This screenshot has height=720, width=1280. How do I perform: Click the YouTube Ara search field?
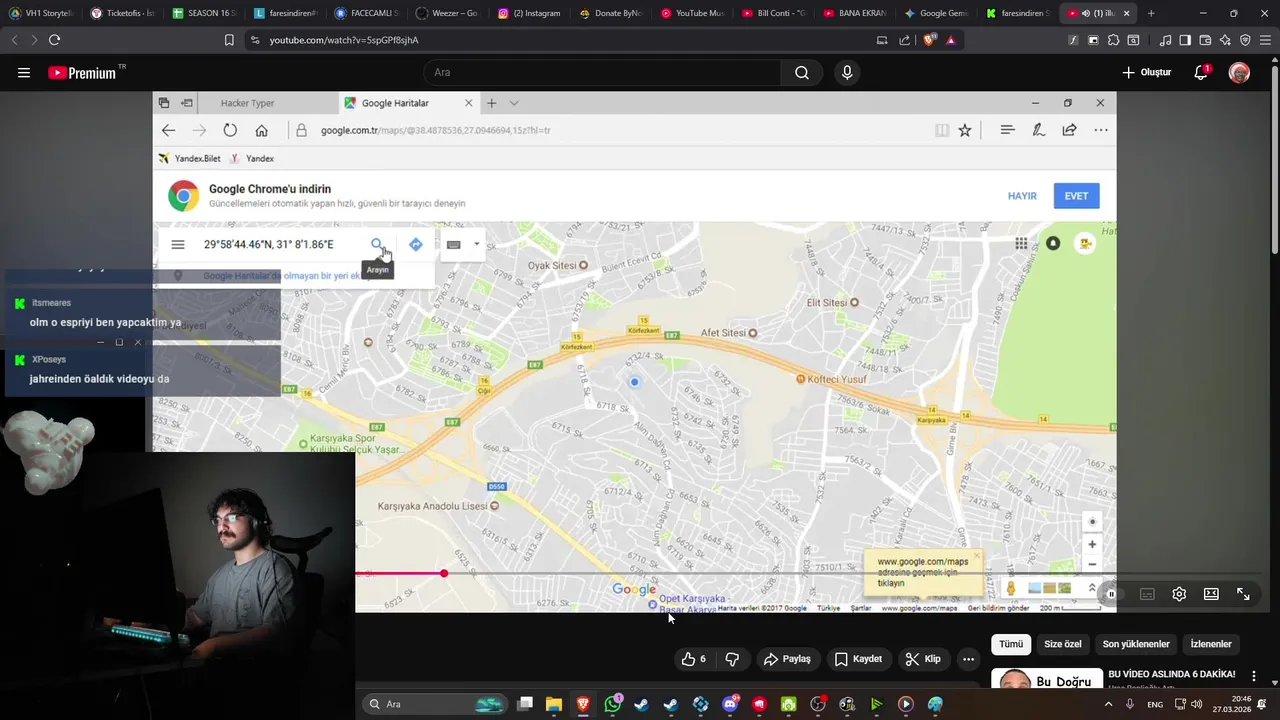tap(602, 73)
